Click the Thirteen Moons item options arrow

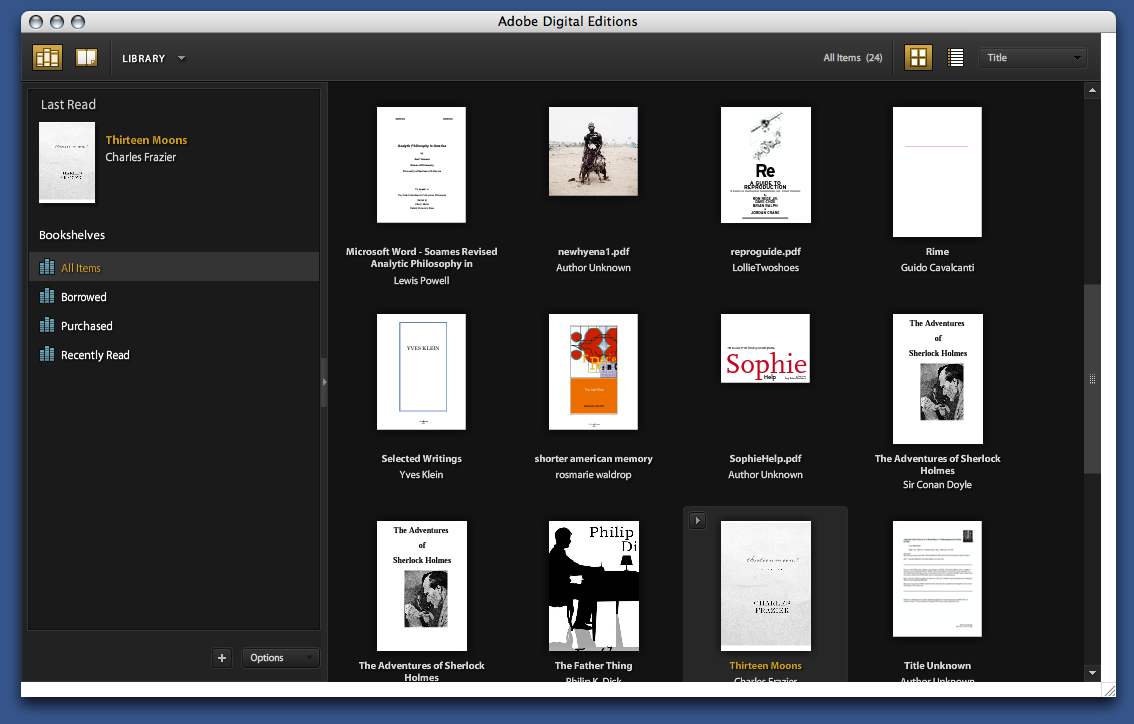point(697,520)
